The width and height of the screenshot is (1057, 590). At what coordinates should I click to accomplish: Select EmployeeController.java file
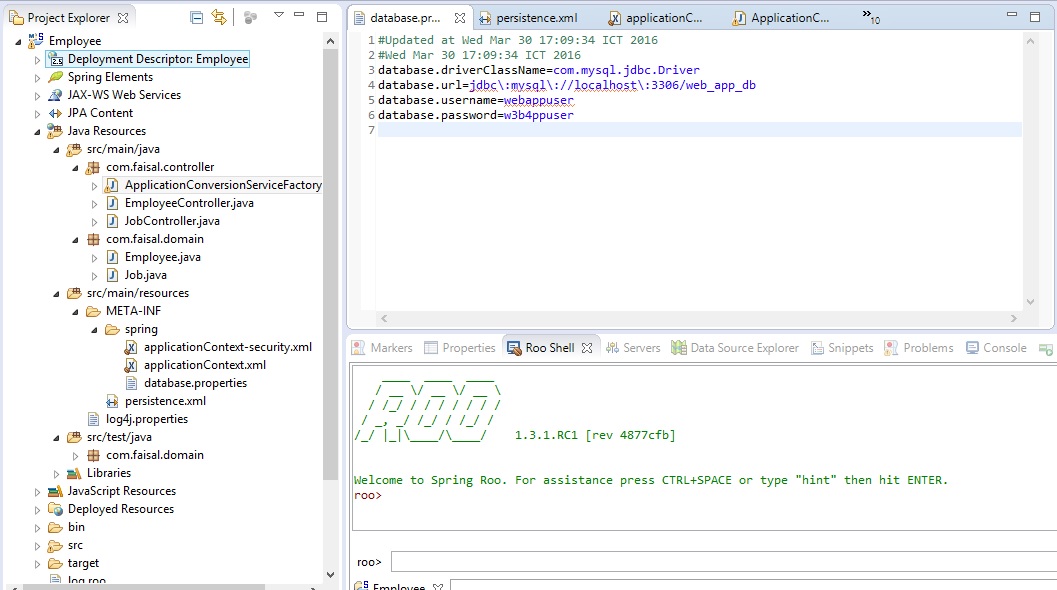click(189, 203)
